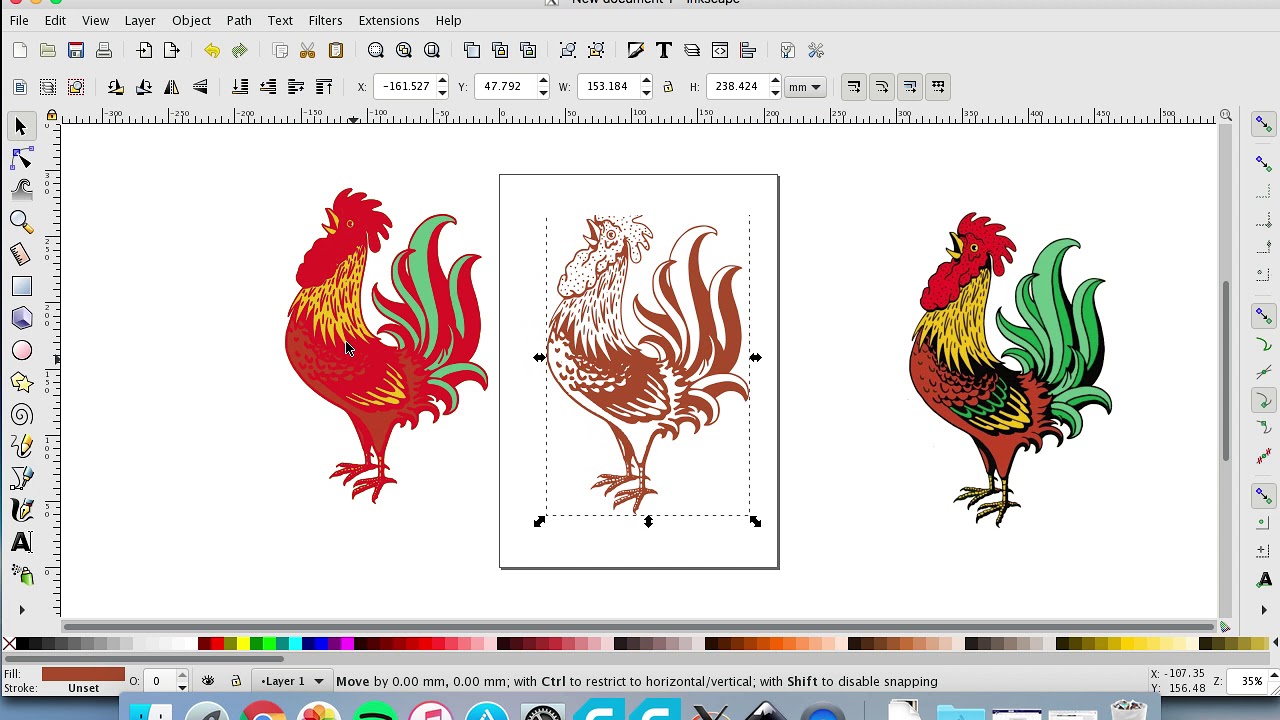Image resolution: width=1280 pixels, height=720 pixels.
Task: Open the Filters menu
Action: 325,20
